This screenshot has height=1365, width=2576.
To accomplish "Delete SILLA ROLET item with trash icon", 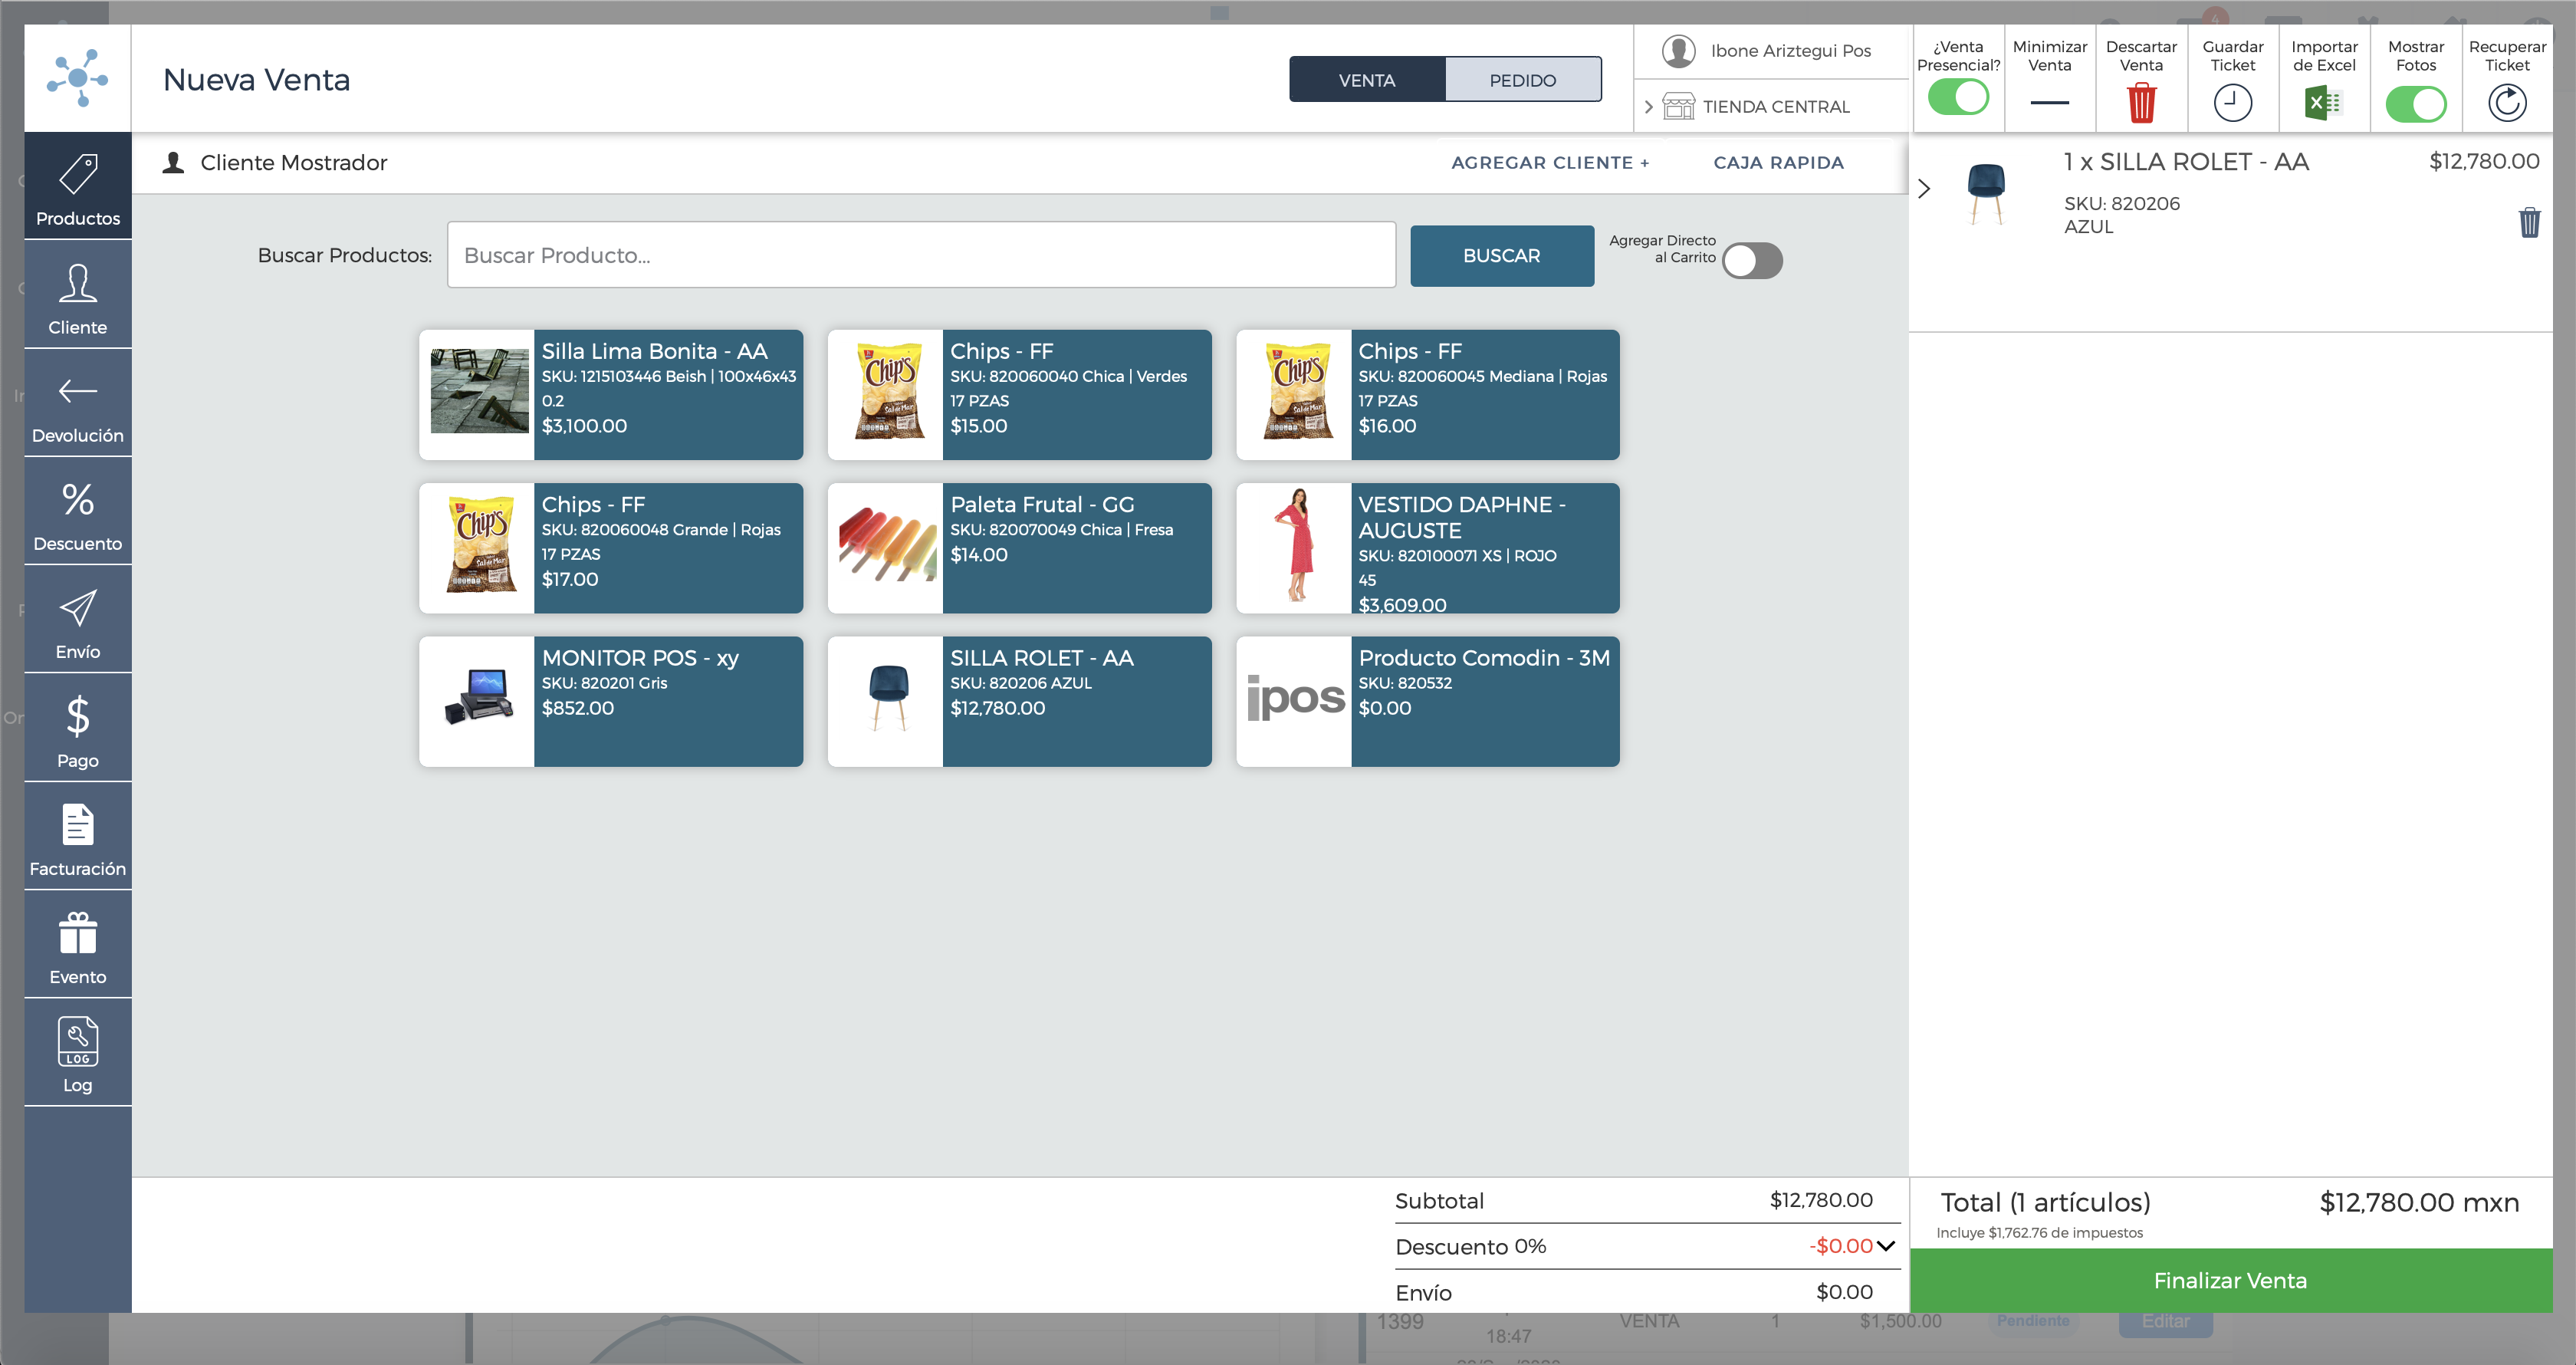I will tap(2529, 222).
